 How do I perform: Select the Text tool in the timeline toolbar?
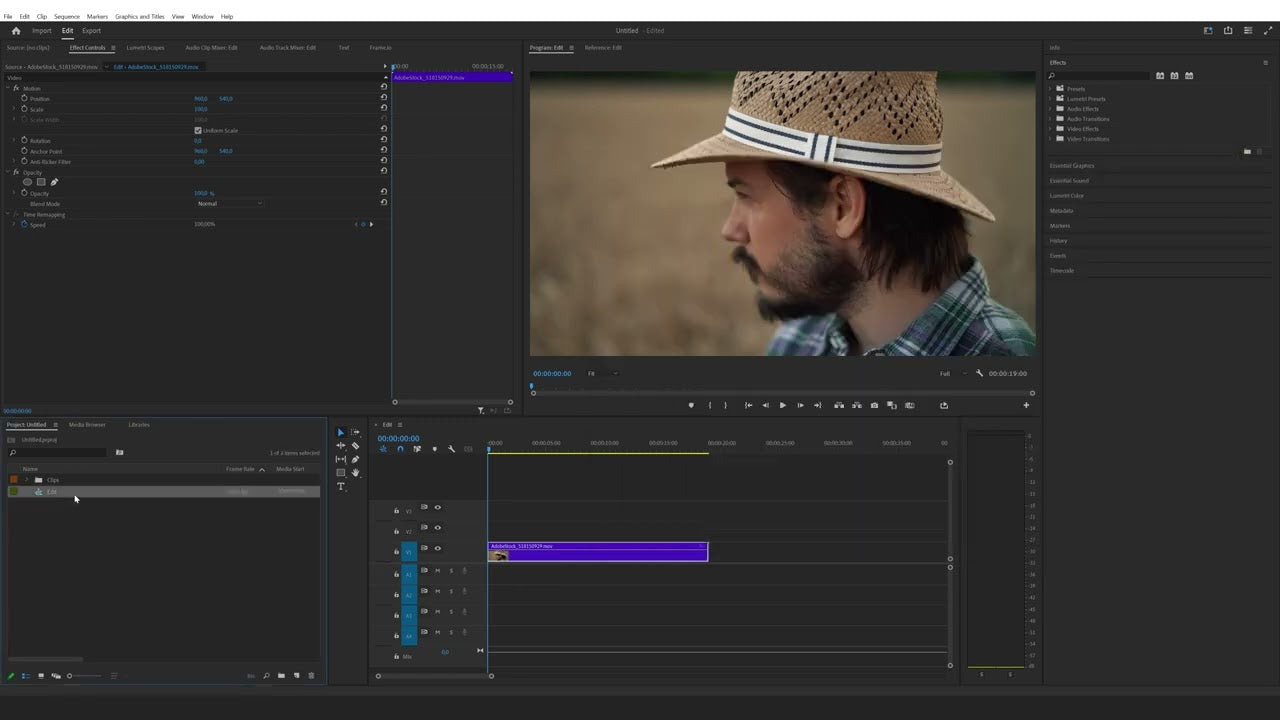point(341,487)
